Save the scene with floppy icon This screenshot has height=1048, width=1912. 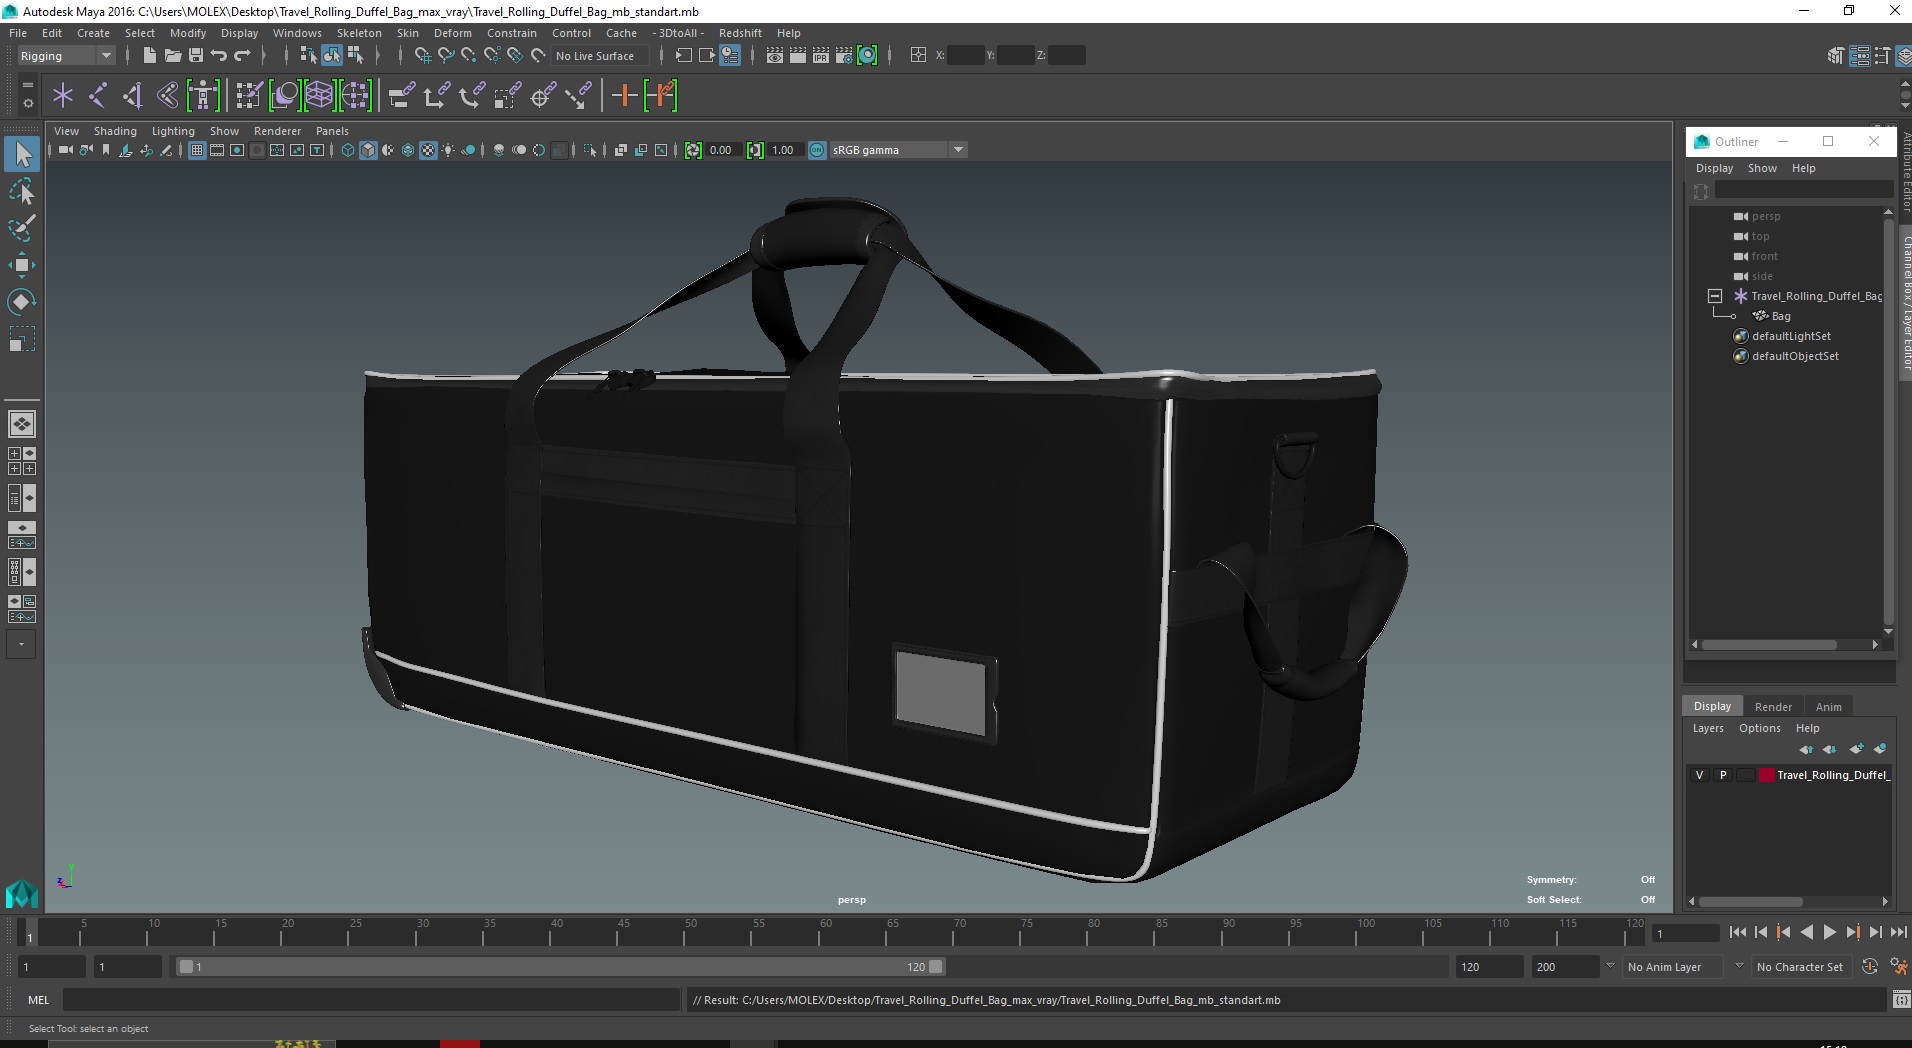195,55
